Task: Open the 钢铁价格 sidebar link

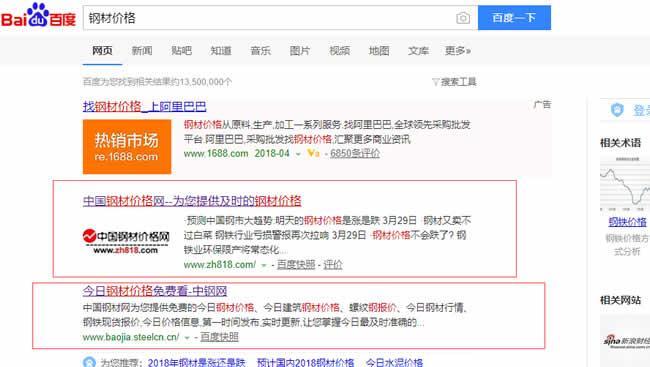Action: point(627,222)
